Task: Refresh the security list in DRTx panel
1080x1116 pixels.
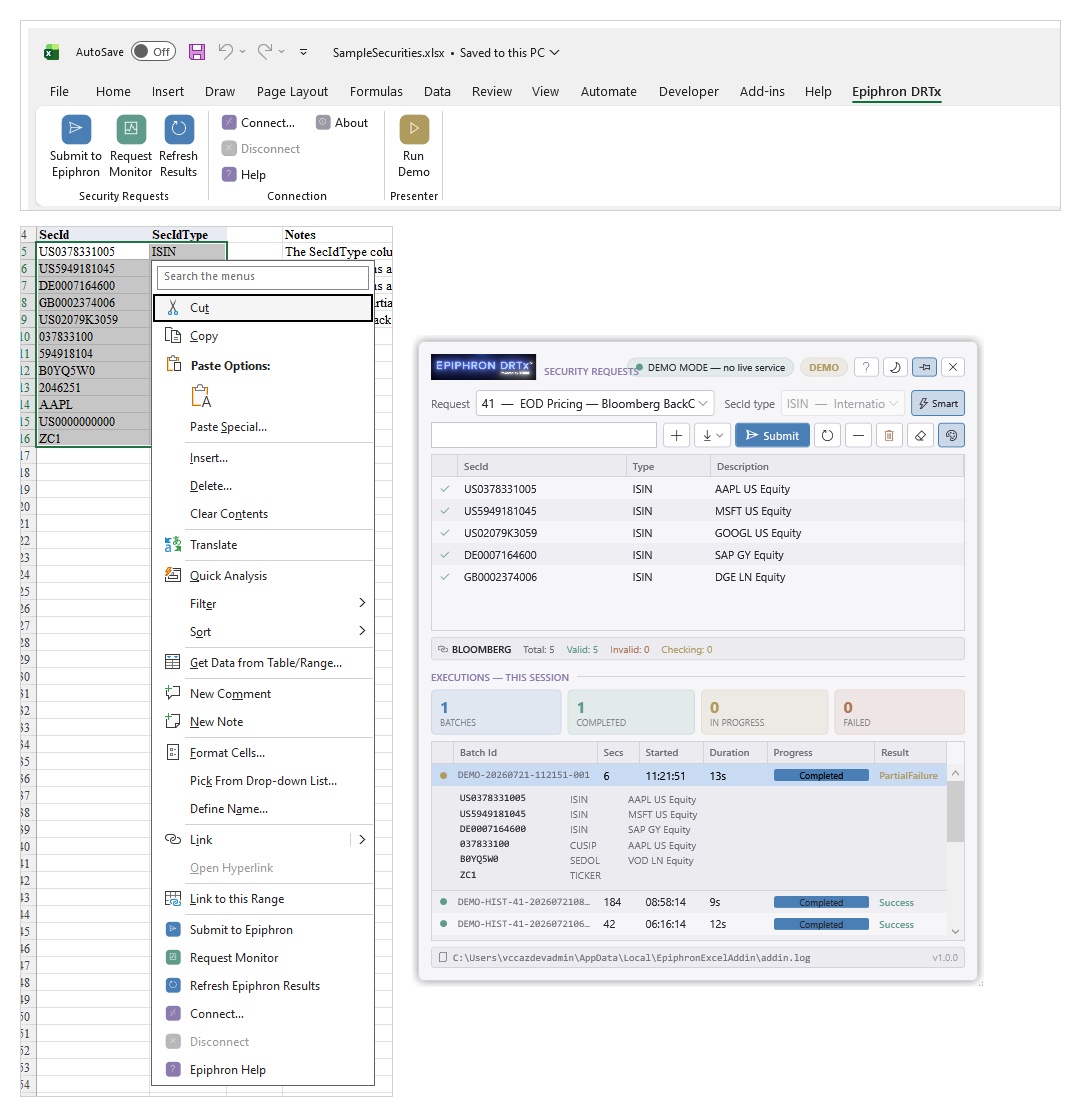Action: pos(827,436)
